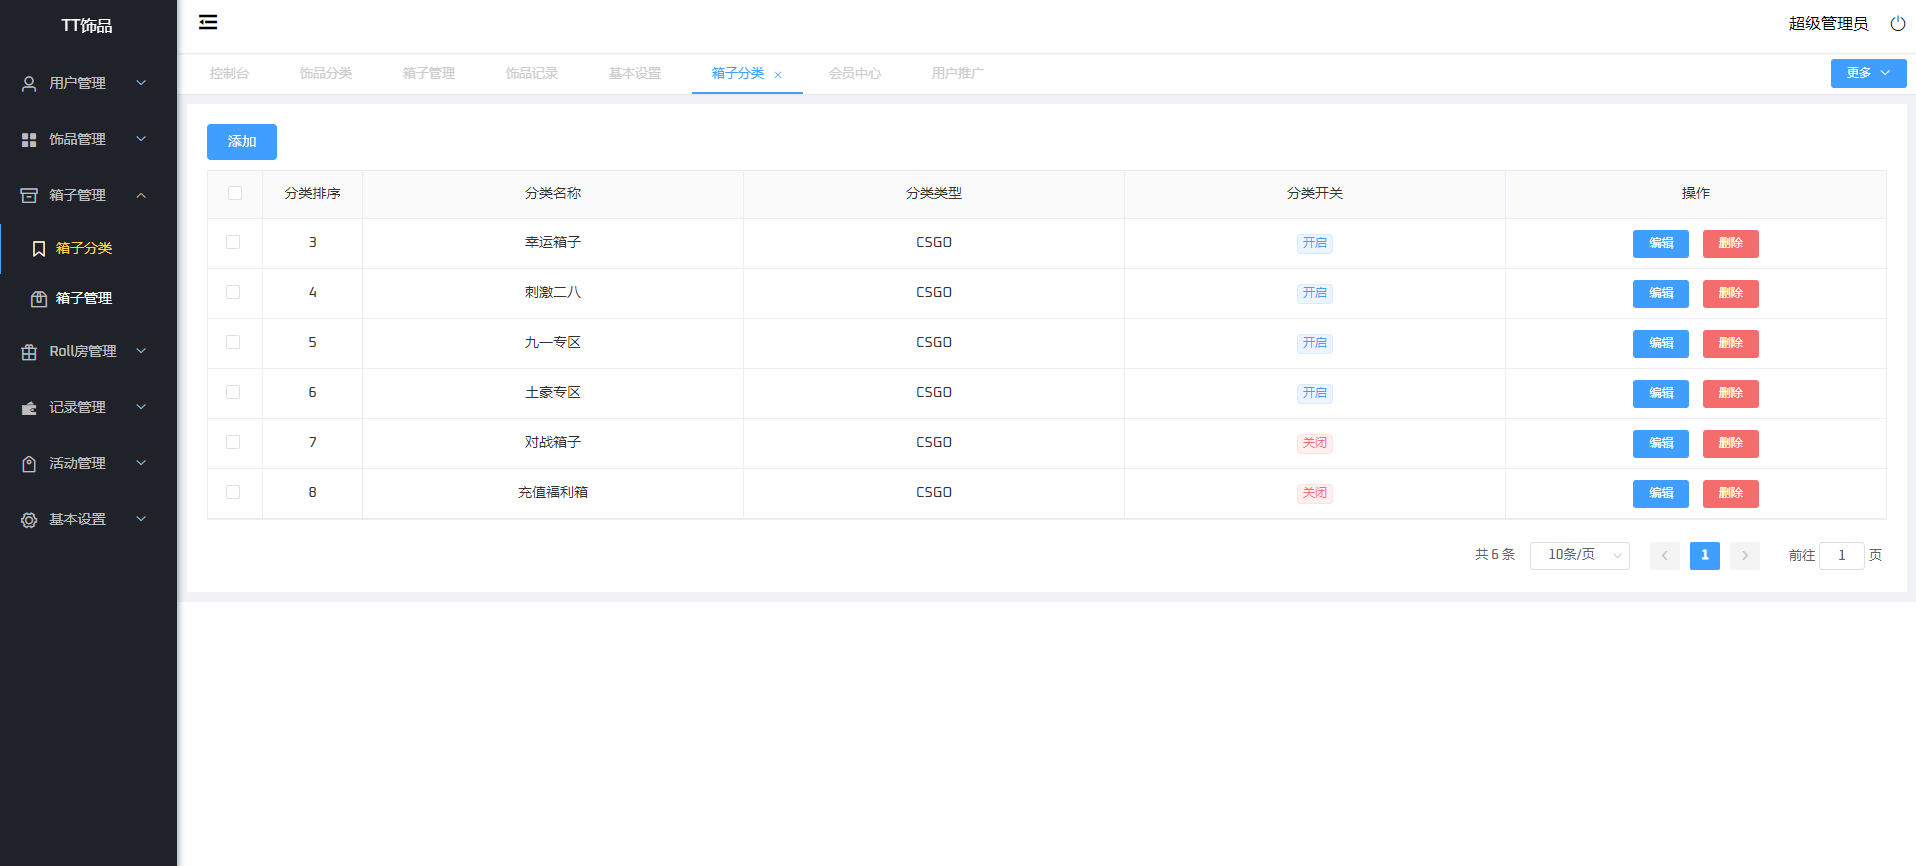Screen dimensions: 1916x866
Task: Click the 基本设置 gear icon
Action: pos(29,520)
